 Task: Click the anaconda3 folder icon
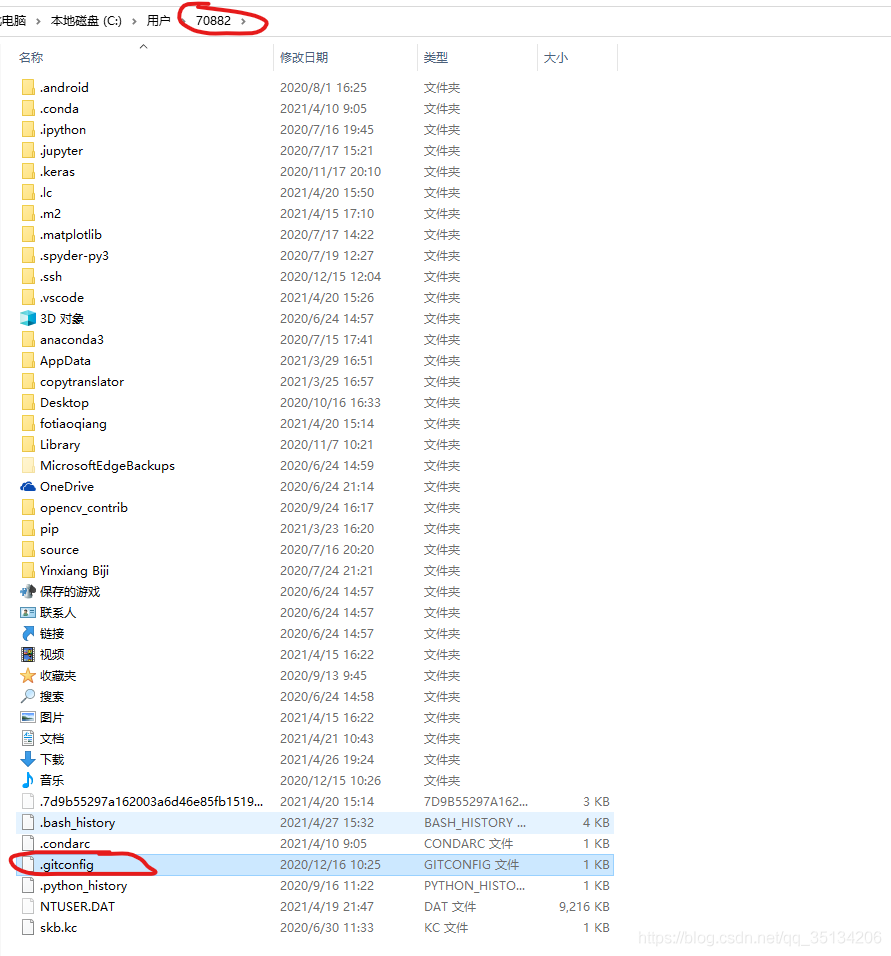pos(28,340)
